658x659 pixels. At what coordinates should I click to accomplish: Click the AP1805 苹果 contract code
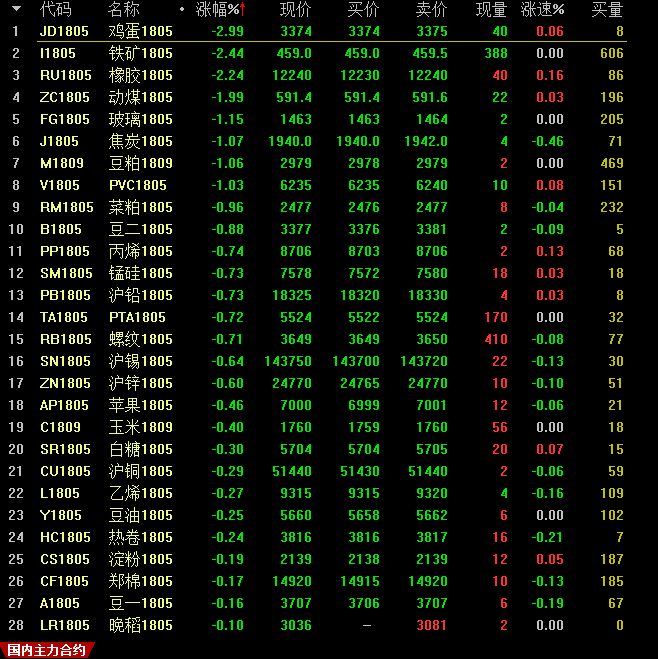pos(65,405)
